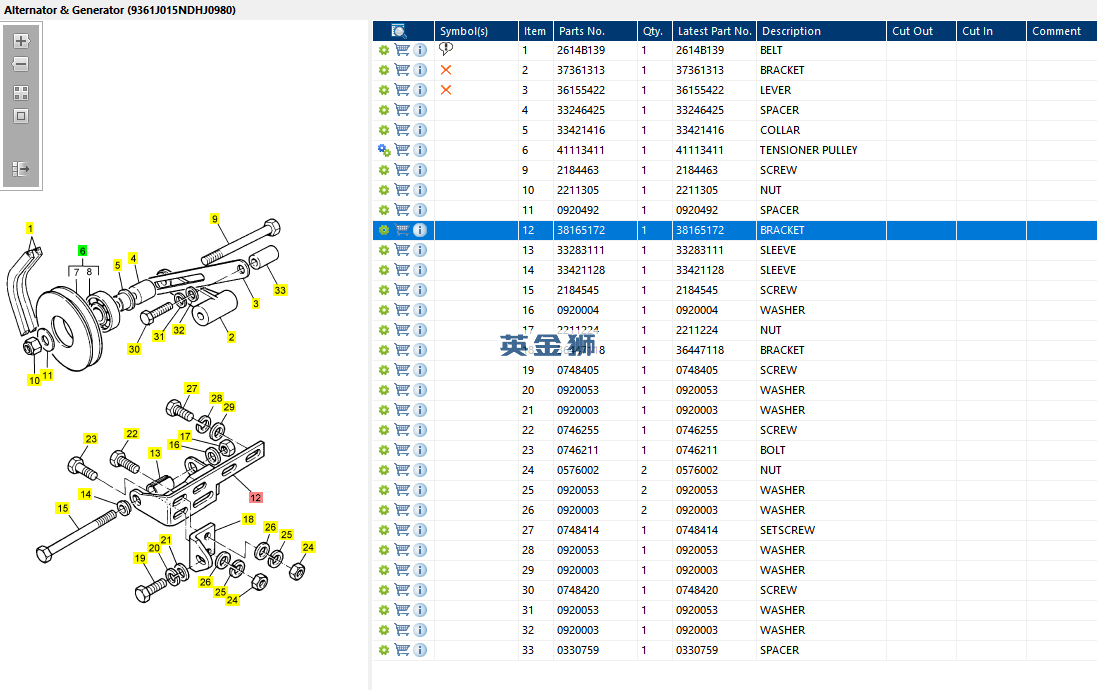This screenshot has height=690, width=1097.
Task: Zoom out of the parts diagram
Action: point(21,64)
